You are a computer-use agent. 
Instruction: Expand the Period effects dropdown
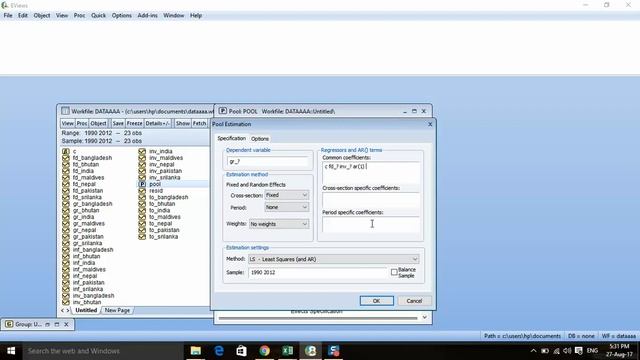coord(287,207)
